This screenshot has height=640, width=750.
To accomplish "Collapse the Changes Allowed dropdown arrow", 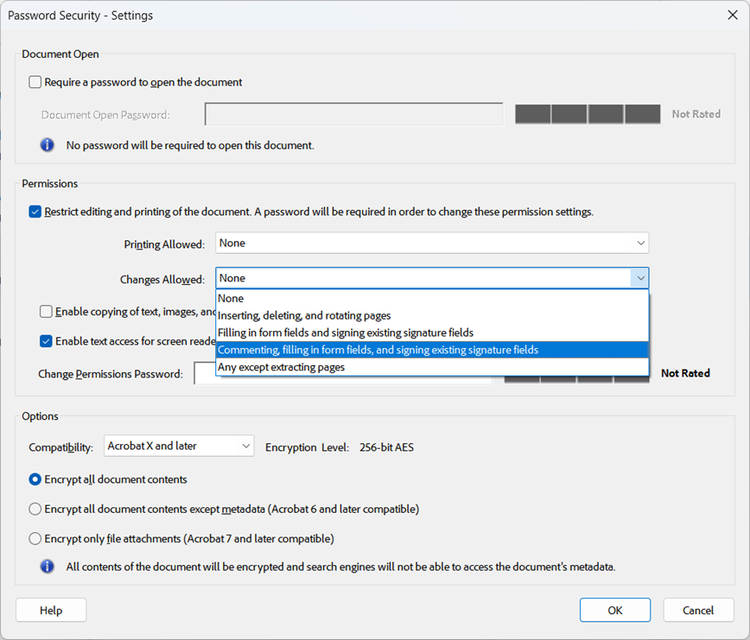I will (x=639, y=279).
